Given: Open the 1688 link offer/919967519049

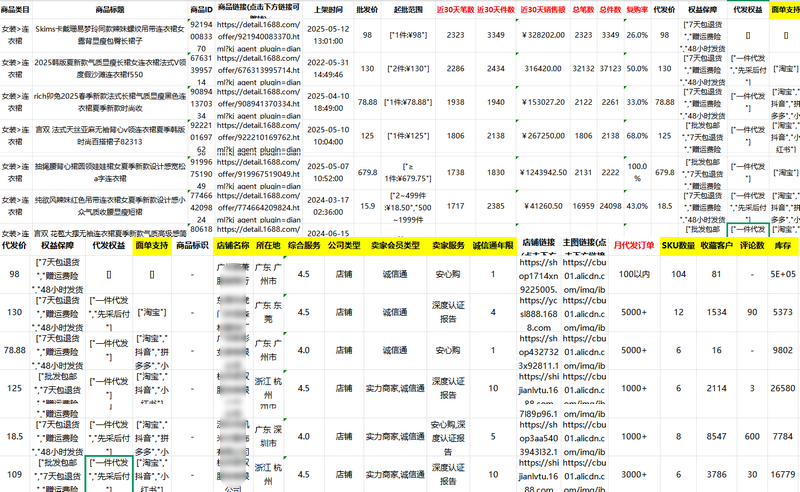Looking at the screenshot, I should (x=258, y=173).
